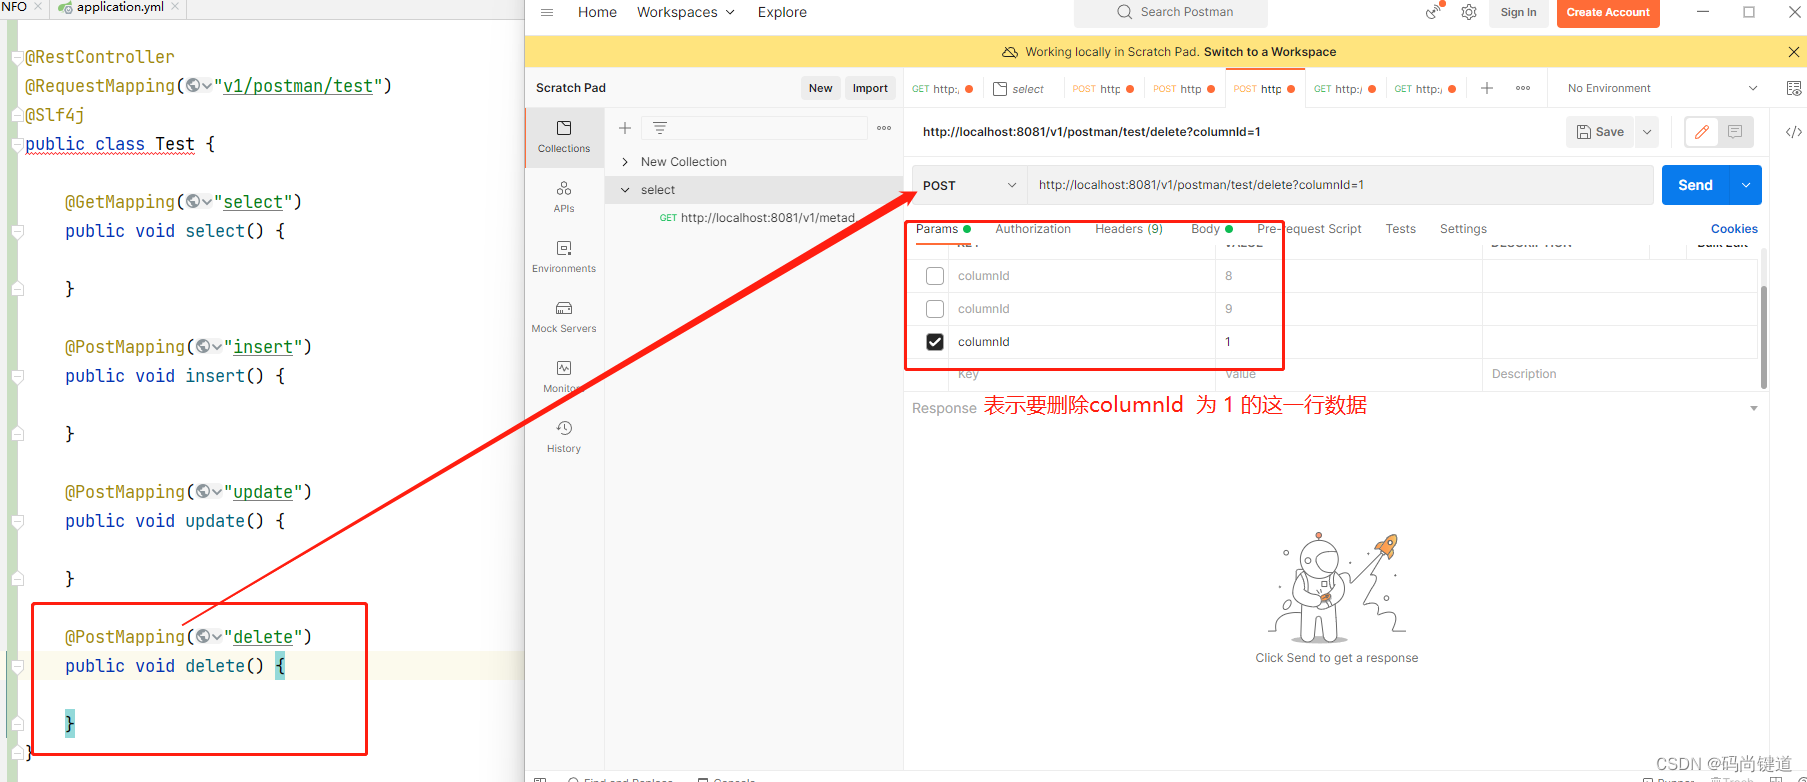The height and width of the screenshot is (782, 1807).
Task: Click the collections filter icon
Action: (660, 128)
